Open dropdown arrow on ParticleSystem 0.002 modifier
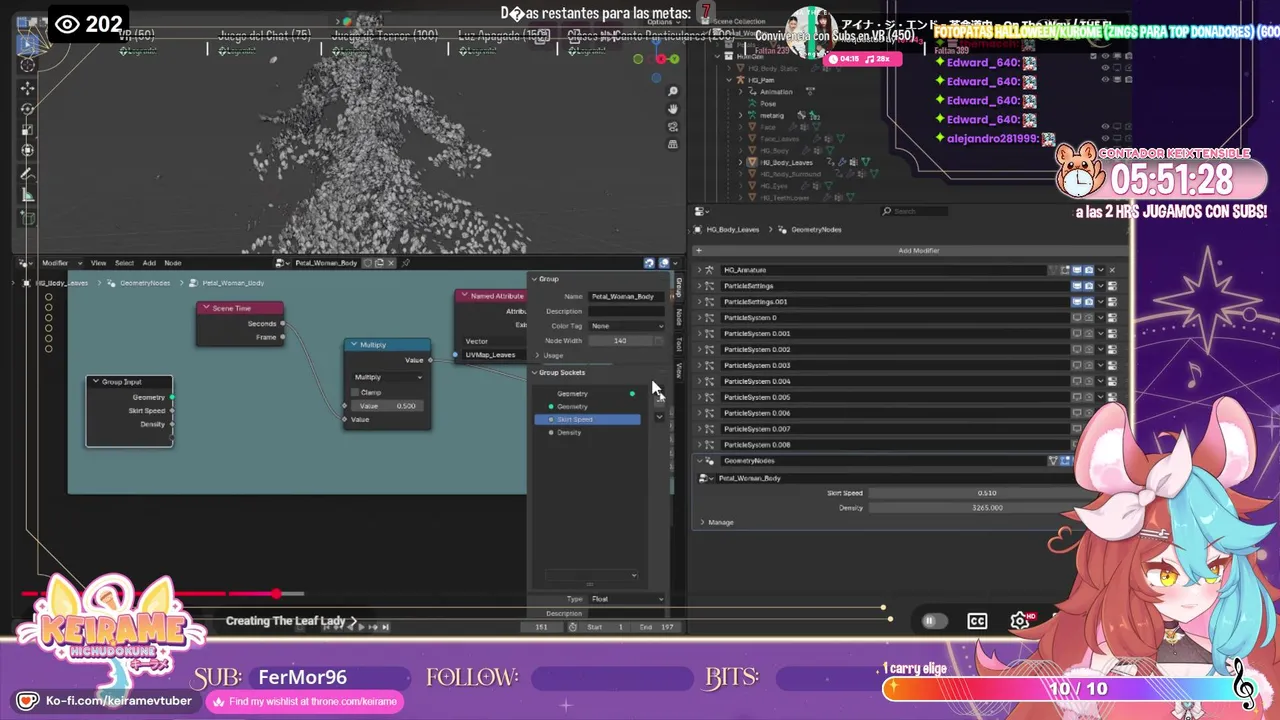This screenshot has width=1280, height=720. [x=1101, y=350]
